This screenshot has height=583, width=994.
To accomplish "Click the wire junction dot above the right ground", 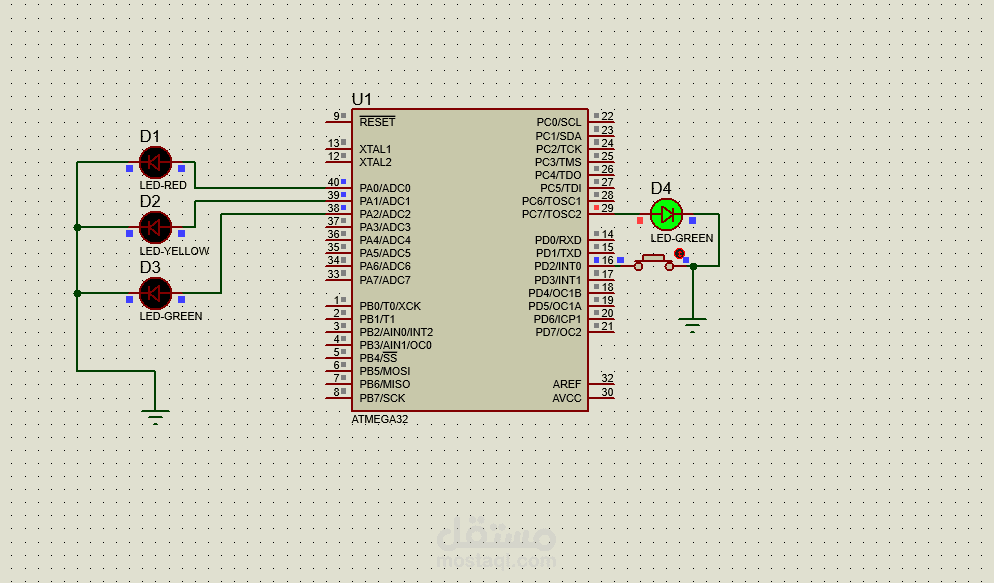I will 693,266.
